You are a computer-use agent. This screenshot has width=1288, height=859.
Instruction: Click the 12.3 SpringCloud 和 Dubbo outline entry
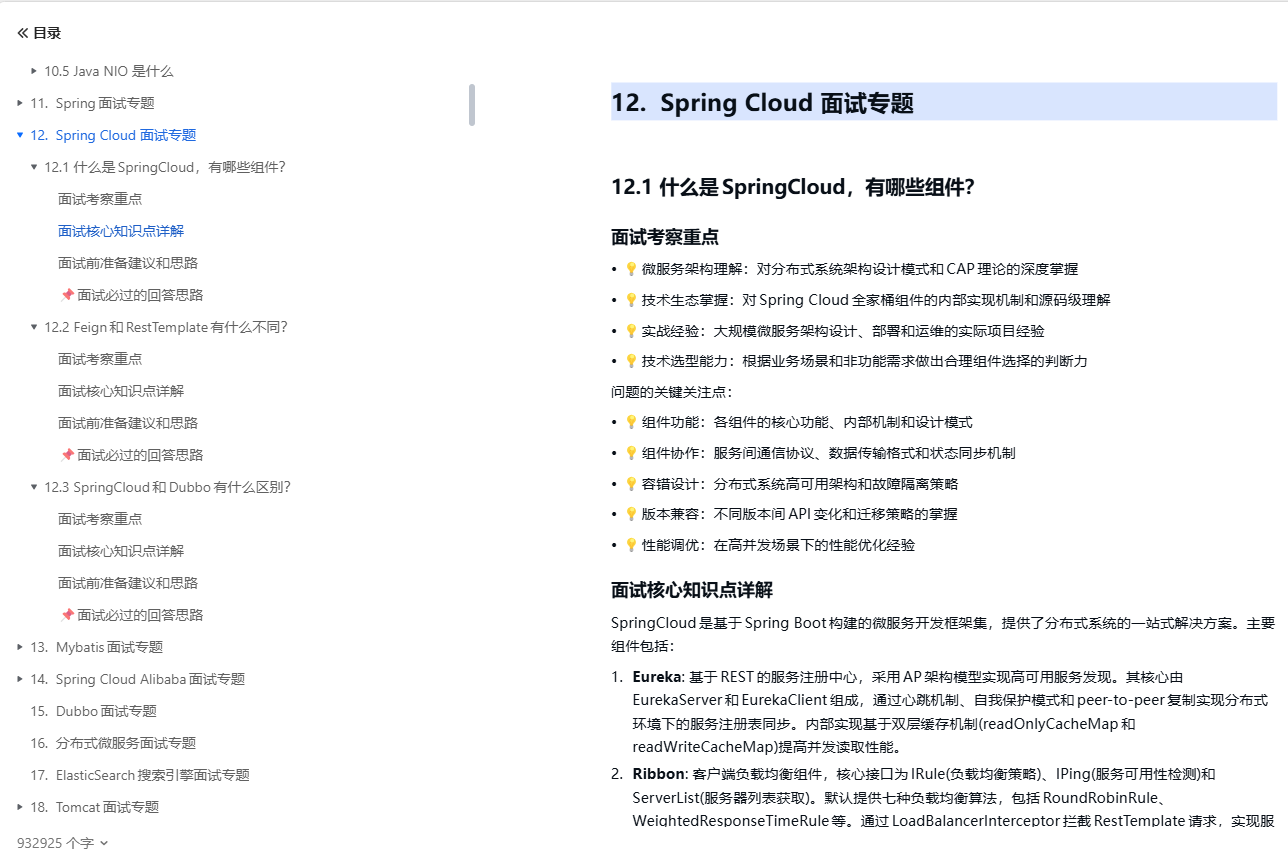[x=168, y=487]
